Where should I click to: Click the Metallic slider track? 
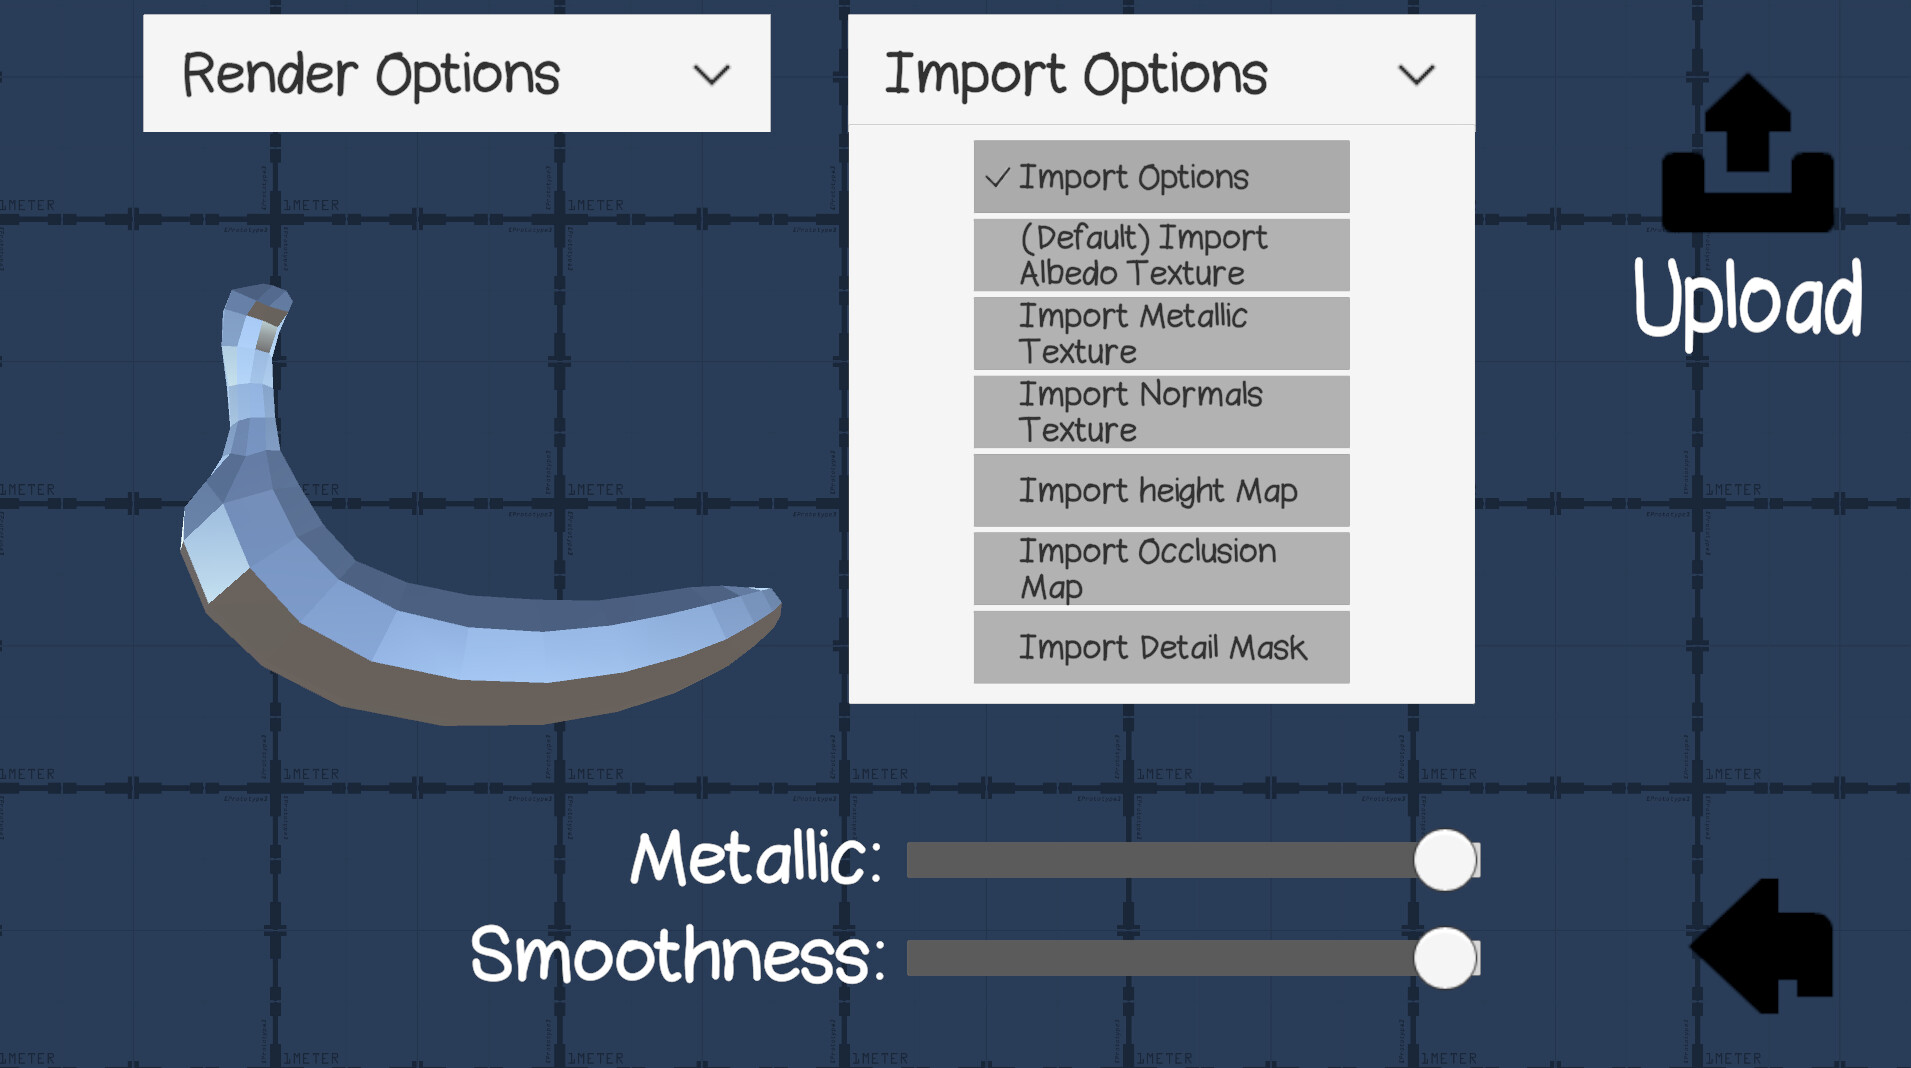point(1150,860)
